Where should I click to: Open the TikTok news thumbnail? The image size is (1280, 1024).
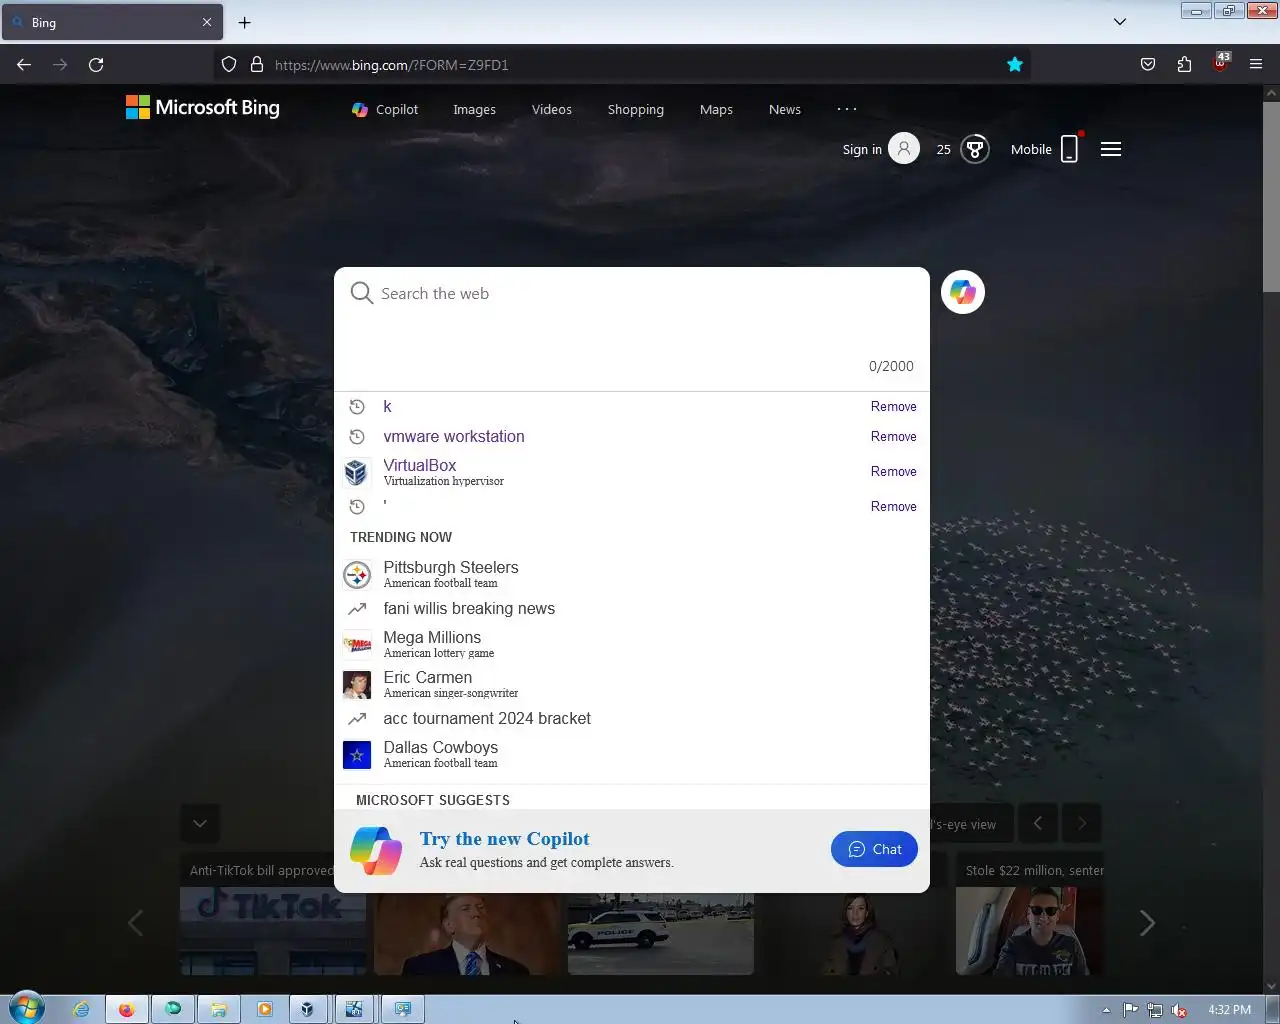pyautogui.click(x=272, y=931)
